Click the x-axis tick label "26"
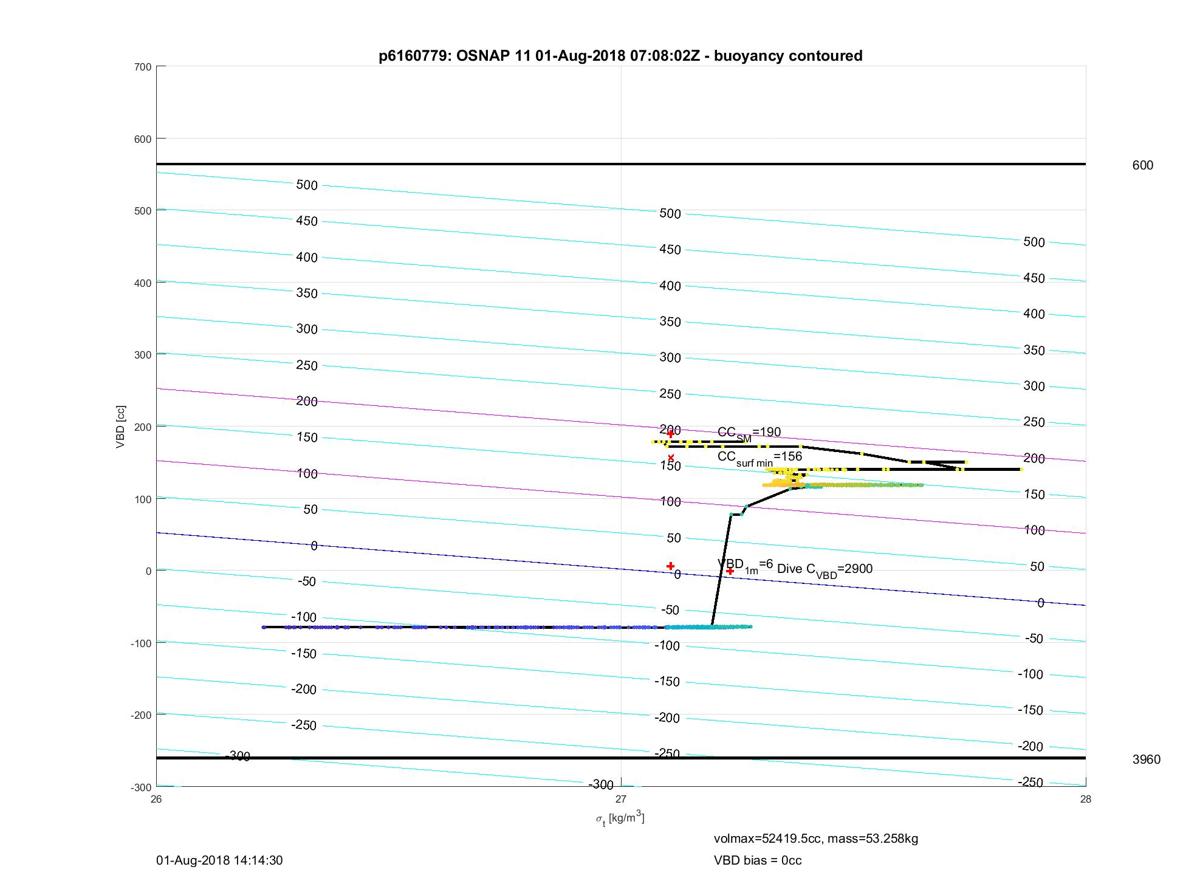 tap(156, 798)
